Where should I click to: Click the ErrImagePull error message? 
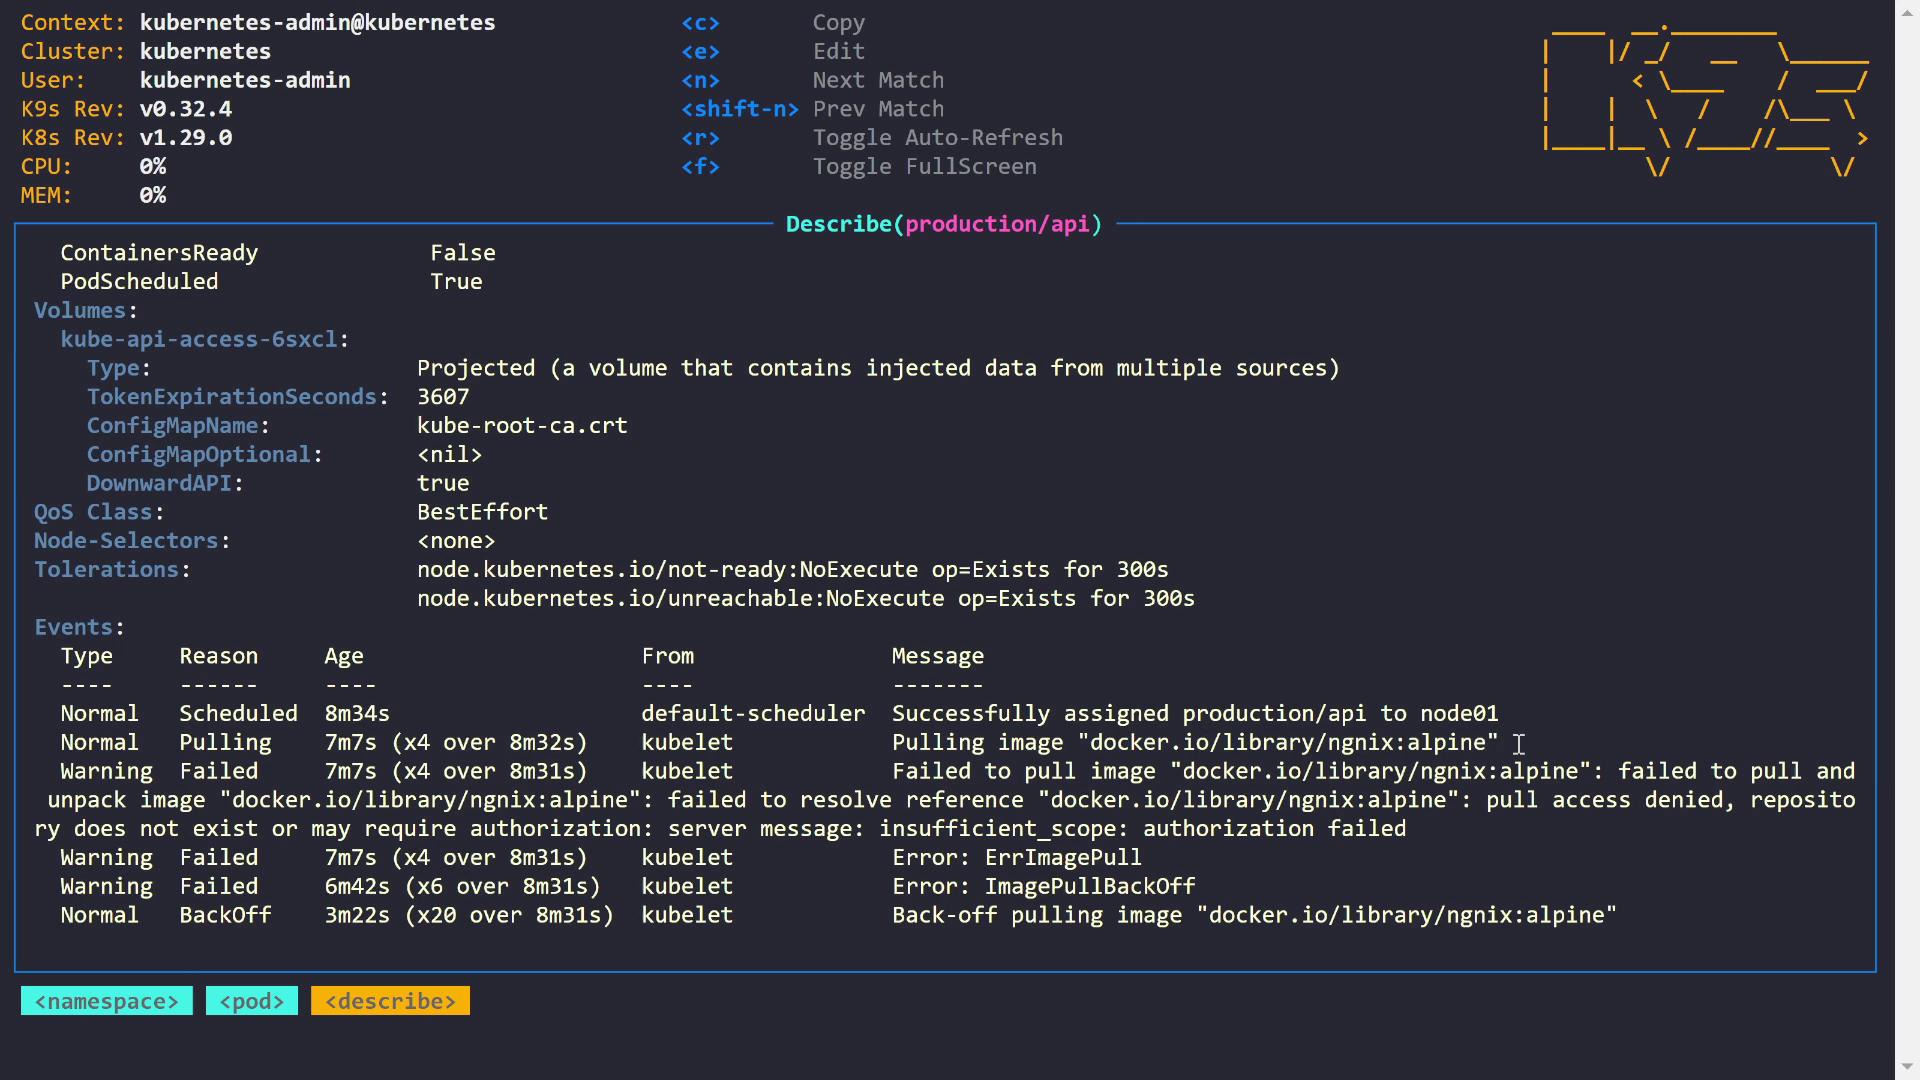(1016, 858)
